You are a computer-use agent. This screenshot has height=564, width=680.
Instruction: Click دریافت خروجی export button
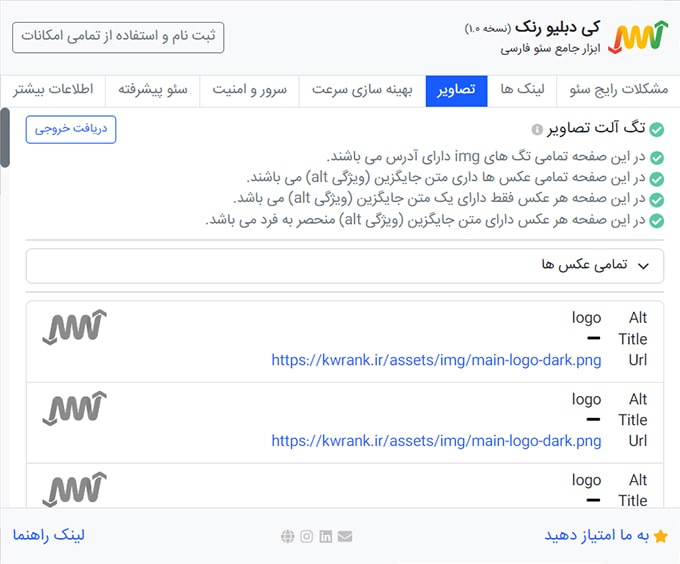click(x=71, y=129)
